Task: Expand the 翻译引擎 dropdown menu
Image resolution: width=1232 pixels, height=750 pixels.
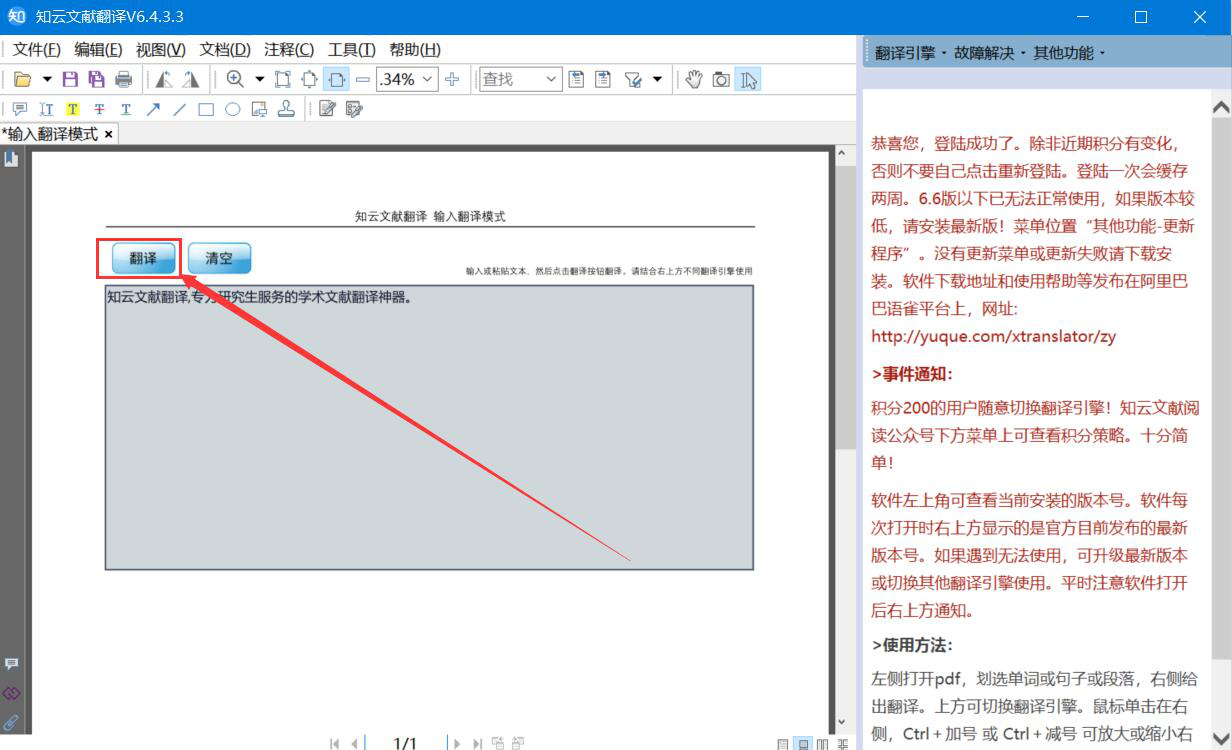Action: pos(911,53)
